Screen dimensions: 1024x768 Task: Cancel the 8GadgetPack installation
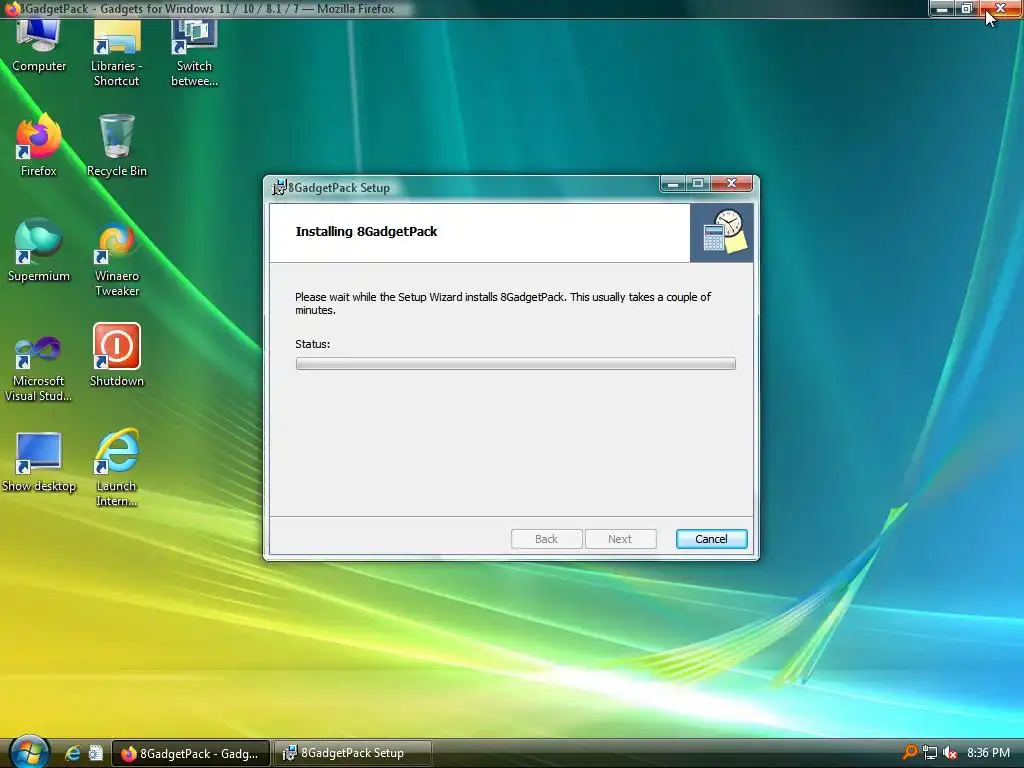(x=711, y=539)
